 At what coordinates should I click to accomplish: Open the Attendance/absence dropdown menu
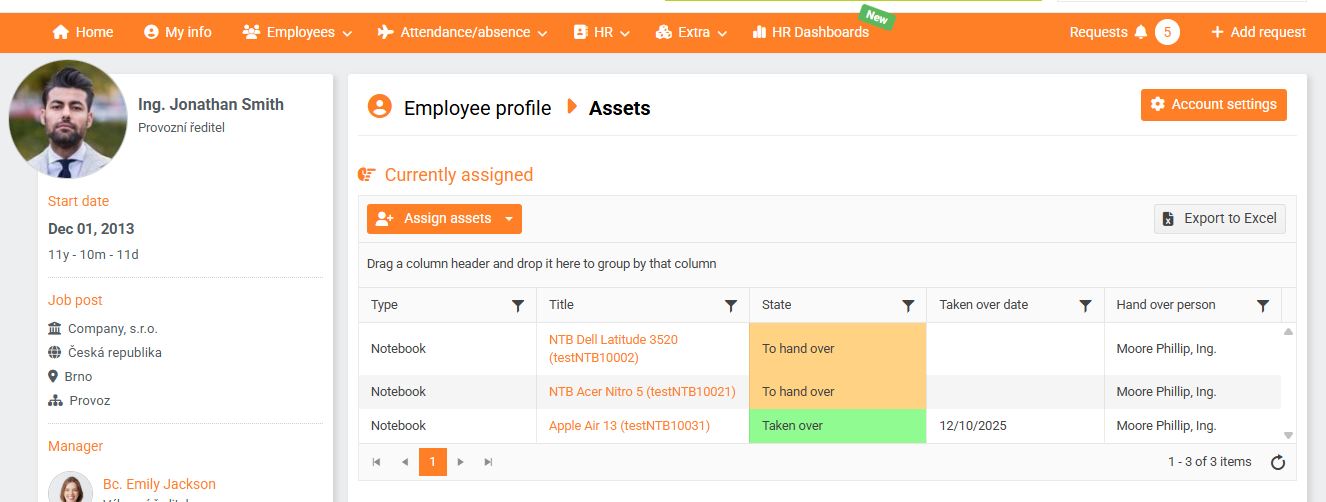pos(463,32)
